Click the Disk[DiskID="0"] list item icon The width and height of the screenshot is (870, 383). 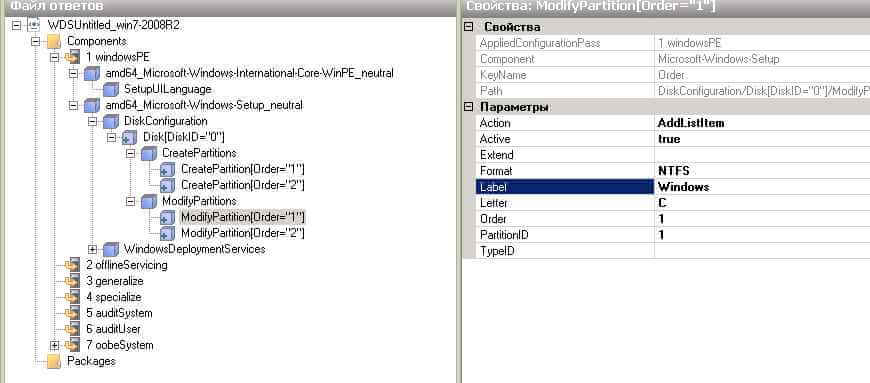tap(129, 138)
